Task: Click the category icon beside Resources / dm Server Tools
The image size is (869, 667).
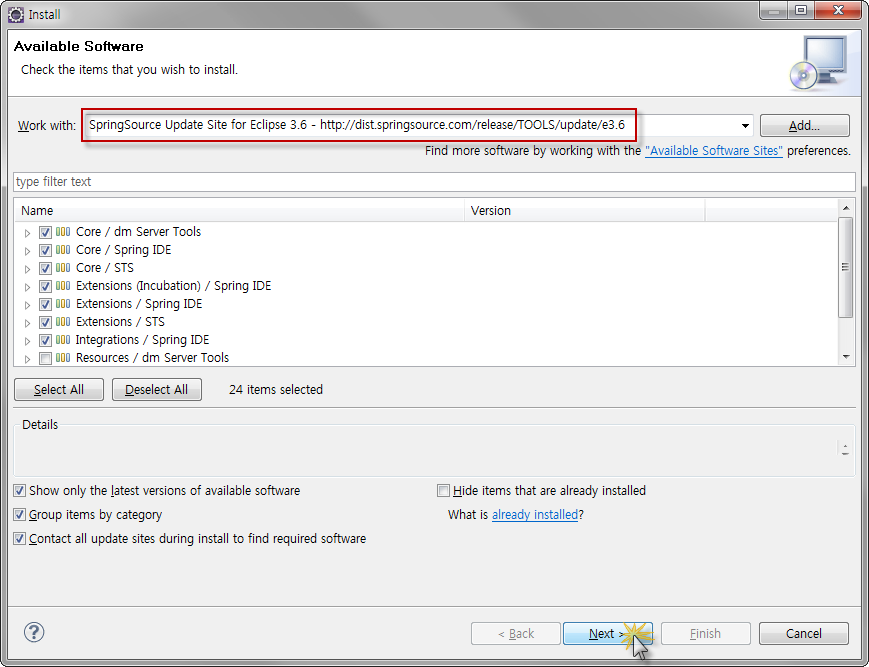Action: 63,358
